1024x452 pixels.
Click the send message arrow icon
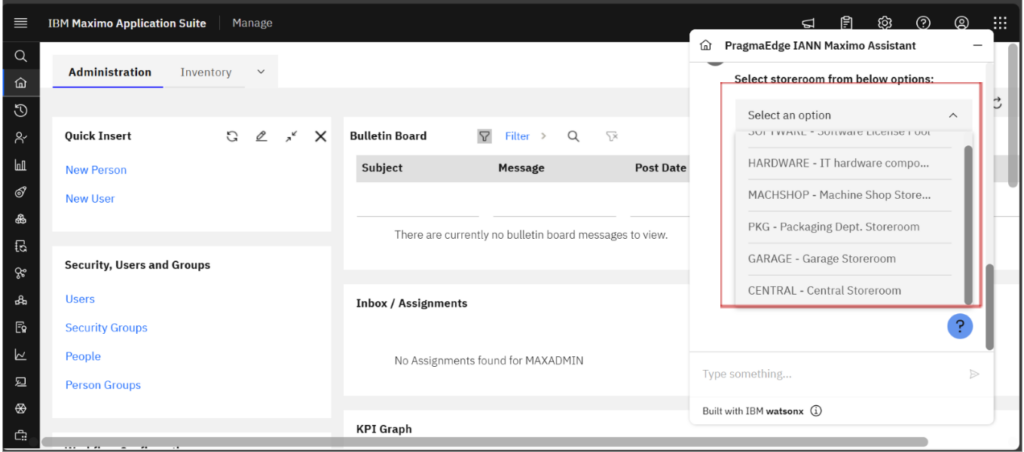point(974,374)
